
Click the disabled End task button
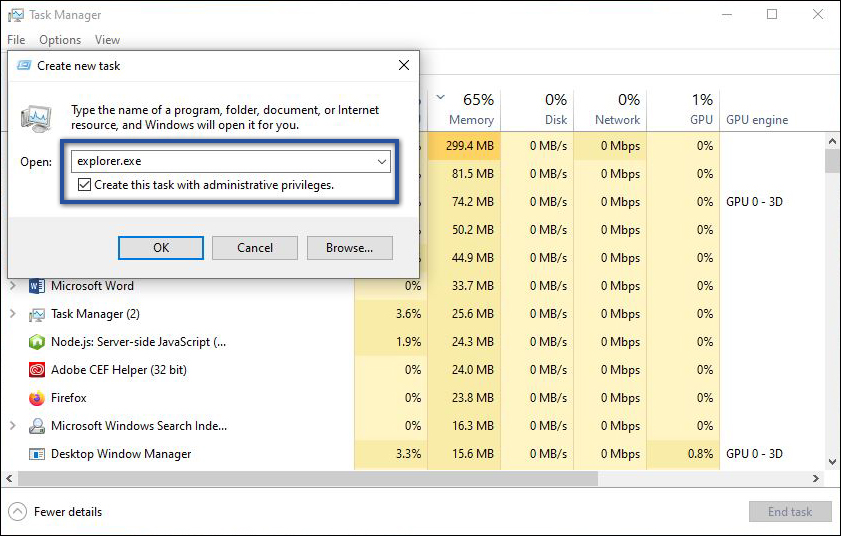[x=790, y=512]
